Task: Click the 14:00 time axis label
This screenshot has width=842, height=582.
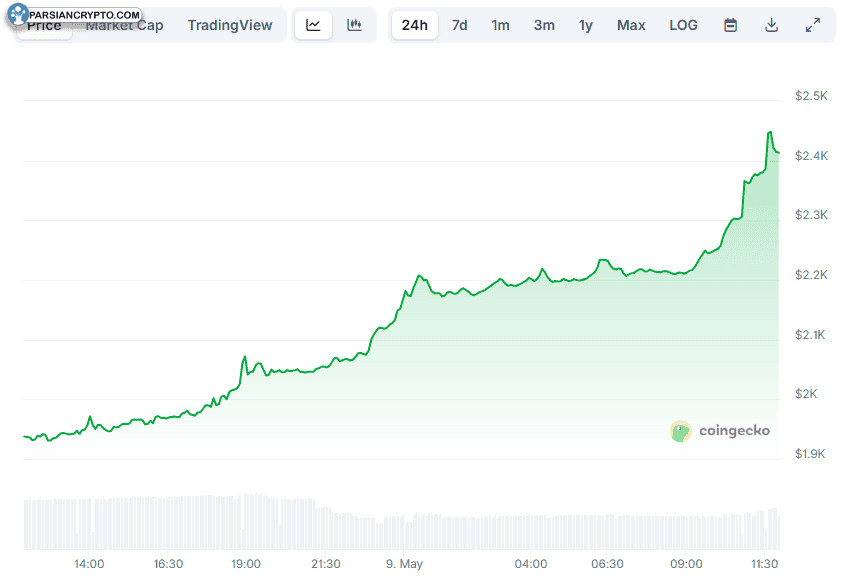Action: coord(89,564)
